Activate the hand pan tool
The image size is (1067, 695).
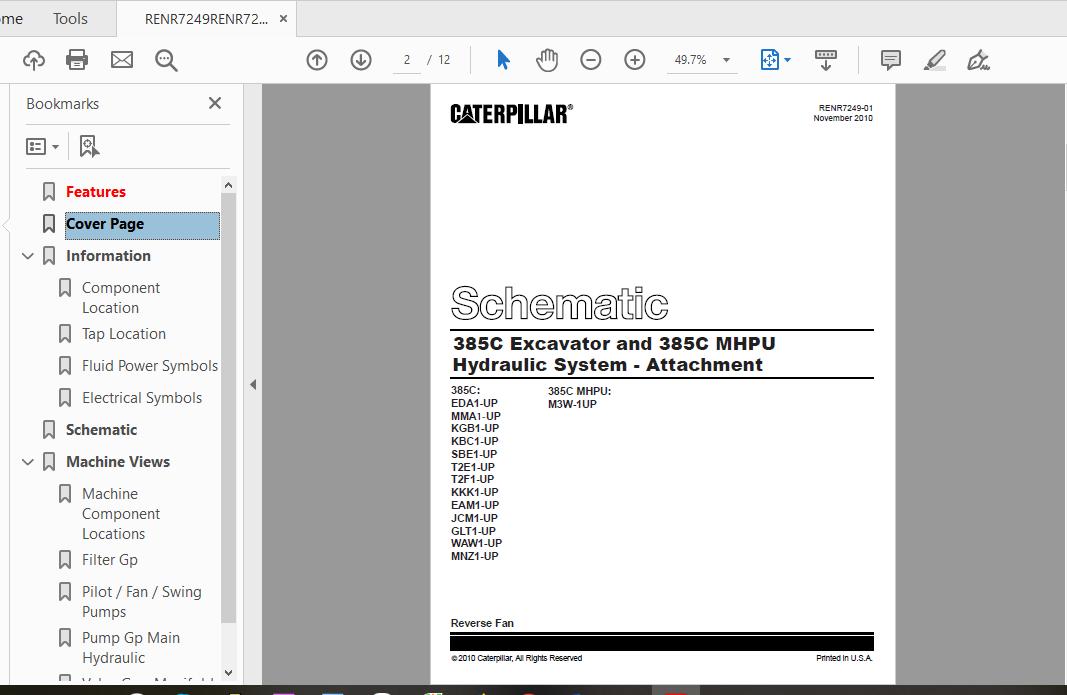point(547,61)
